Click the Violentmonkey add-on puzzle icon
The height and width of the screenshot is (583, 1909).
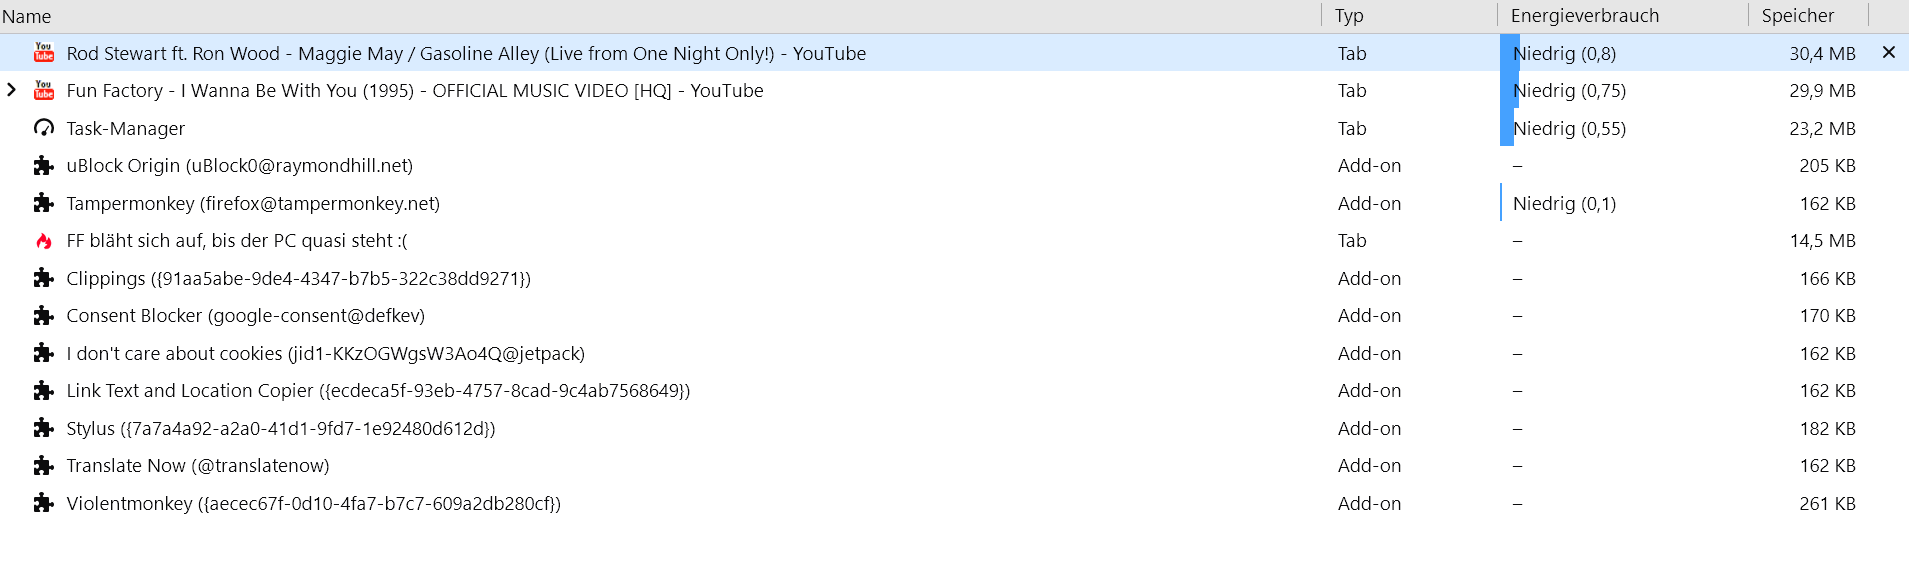coord(44,503)
